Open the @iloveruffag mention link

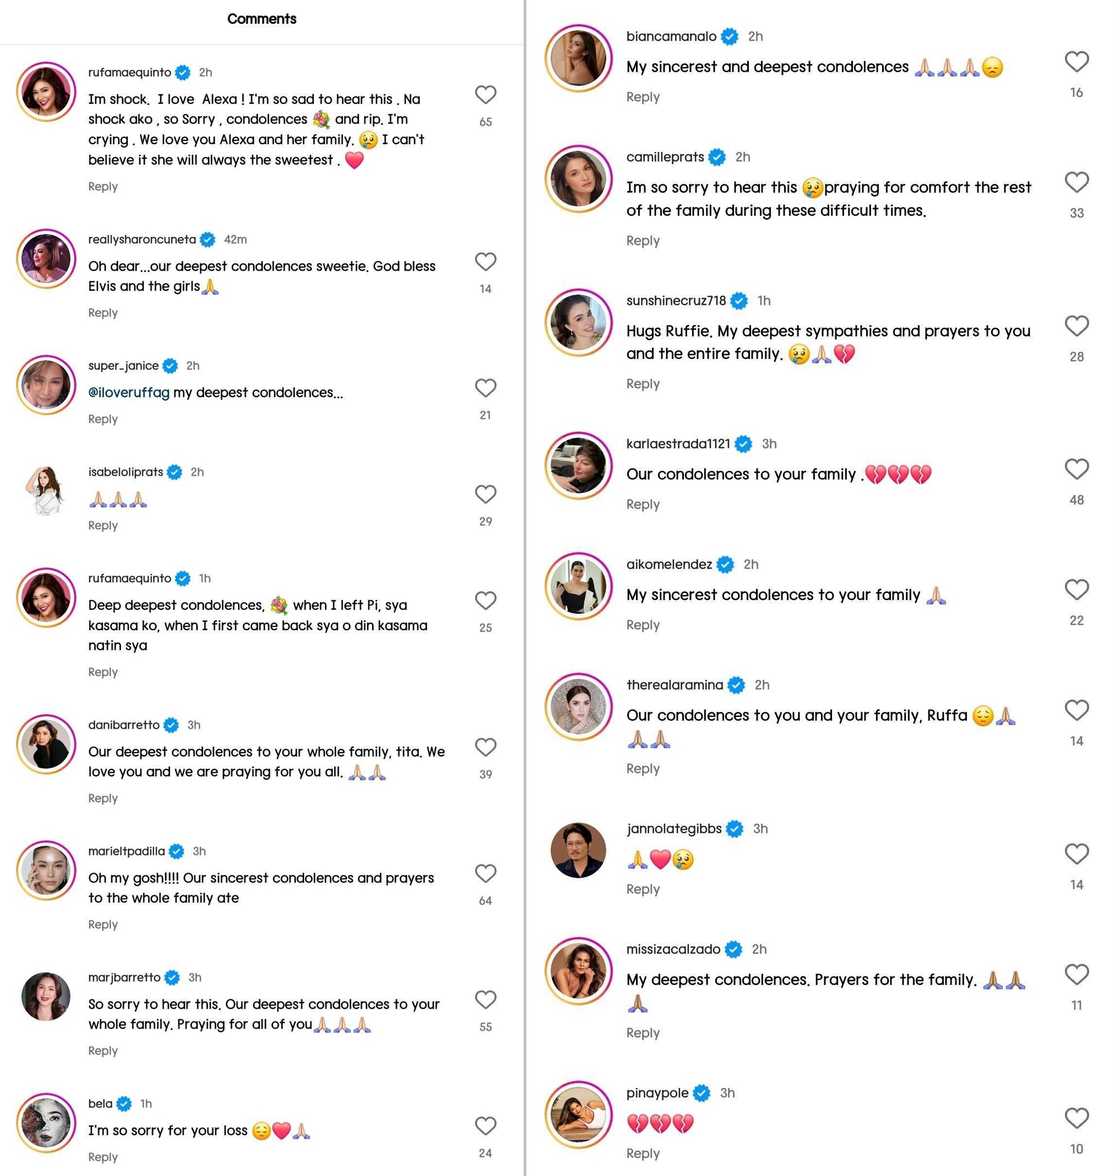[129, 393]
